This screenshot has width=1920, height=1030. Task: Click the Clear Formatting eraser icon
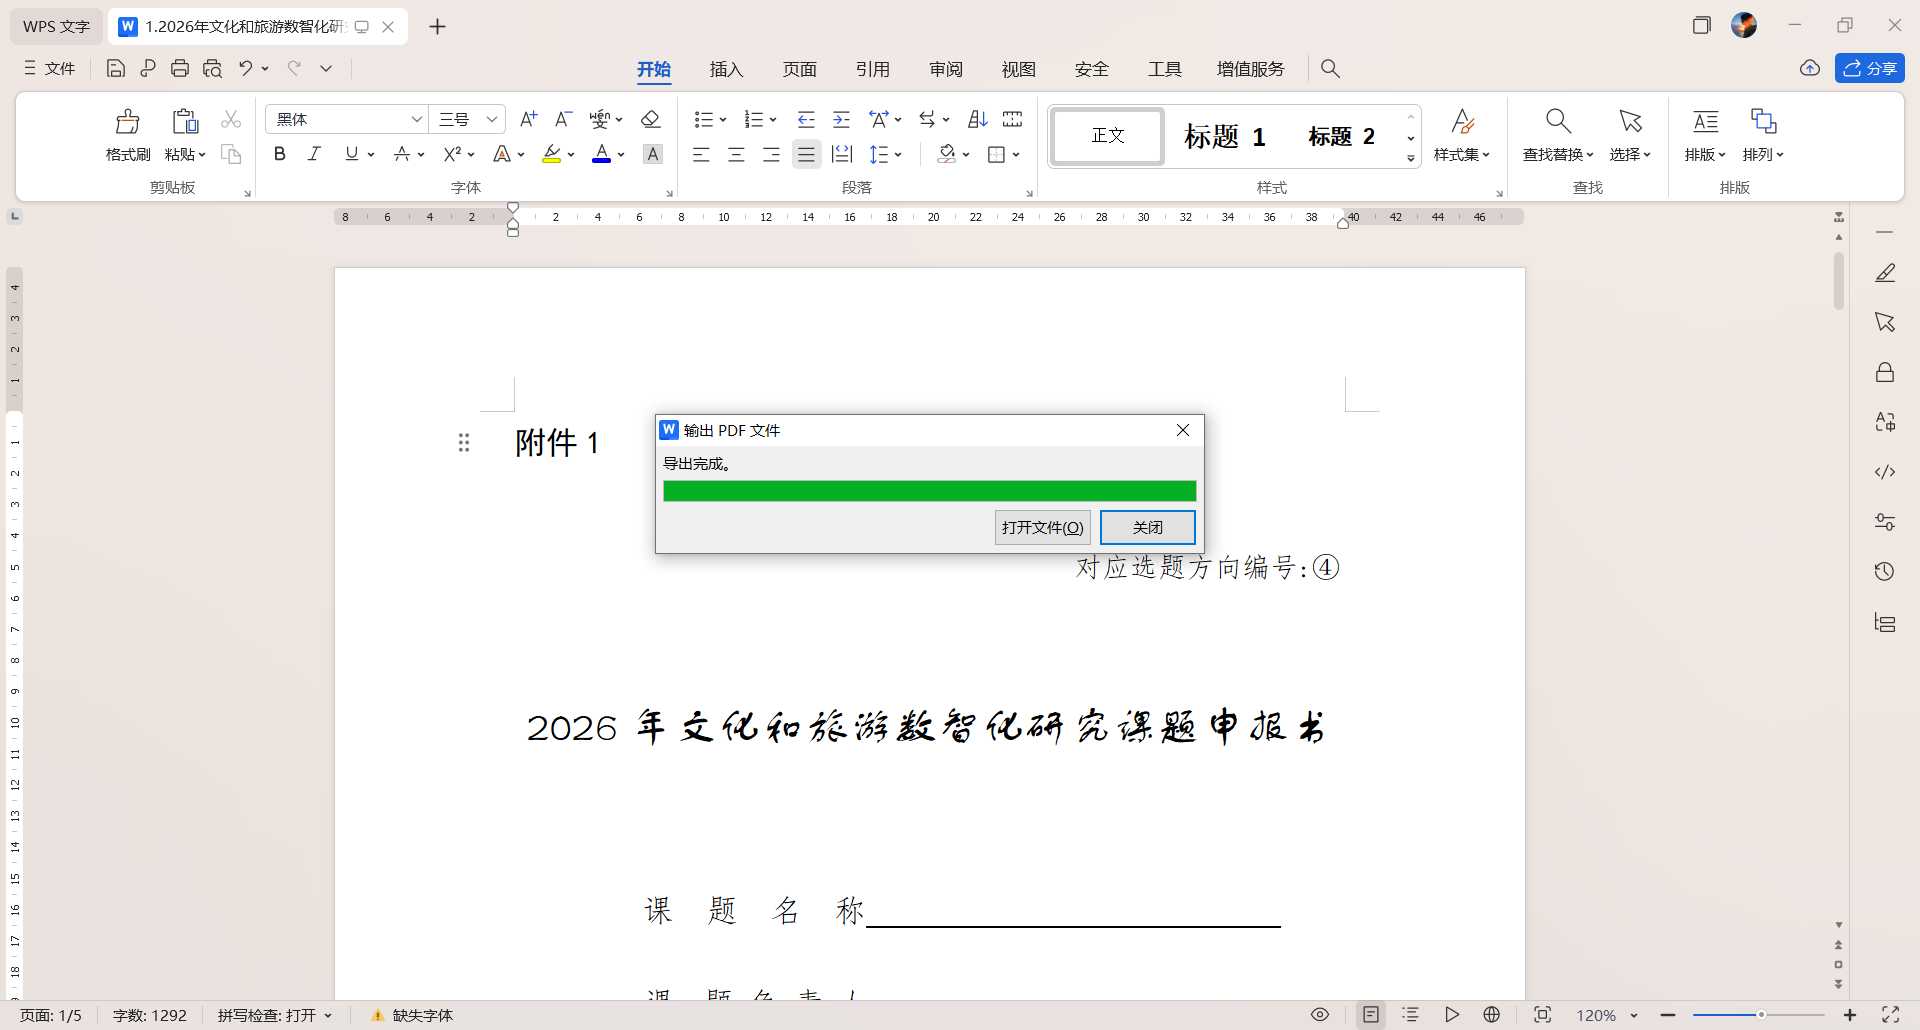pos(650,119)
